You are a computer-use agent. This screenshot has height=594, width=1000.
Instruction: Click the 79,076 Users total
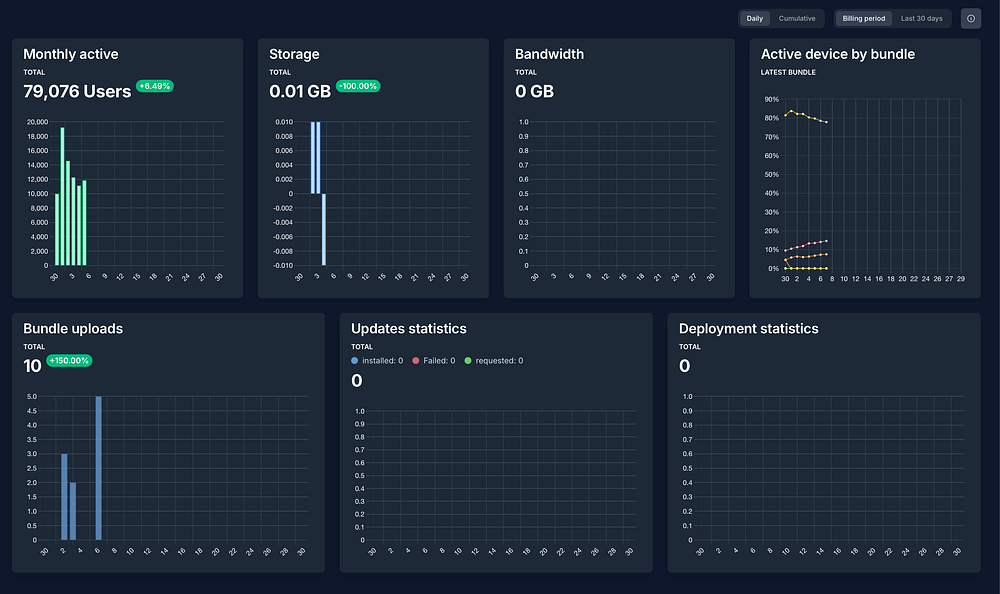coord(77,91)
